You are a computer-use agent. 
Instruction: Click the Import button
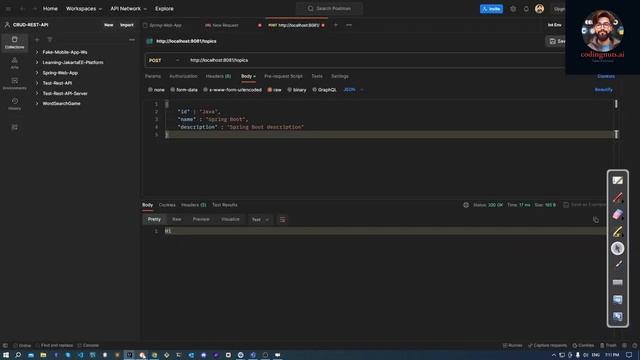(x=127, y=25)
